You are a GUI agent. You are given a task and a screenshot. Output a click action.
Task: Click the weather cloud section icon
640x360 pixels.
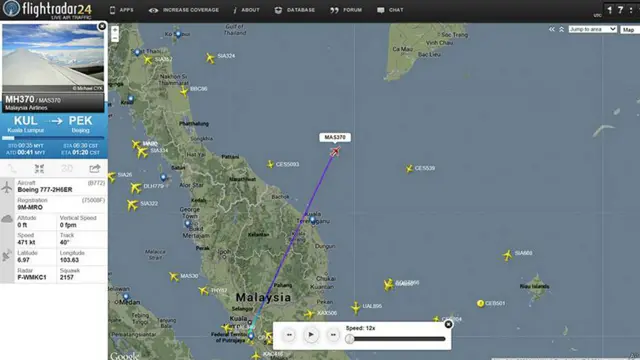(x=7, y=219)
